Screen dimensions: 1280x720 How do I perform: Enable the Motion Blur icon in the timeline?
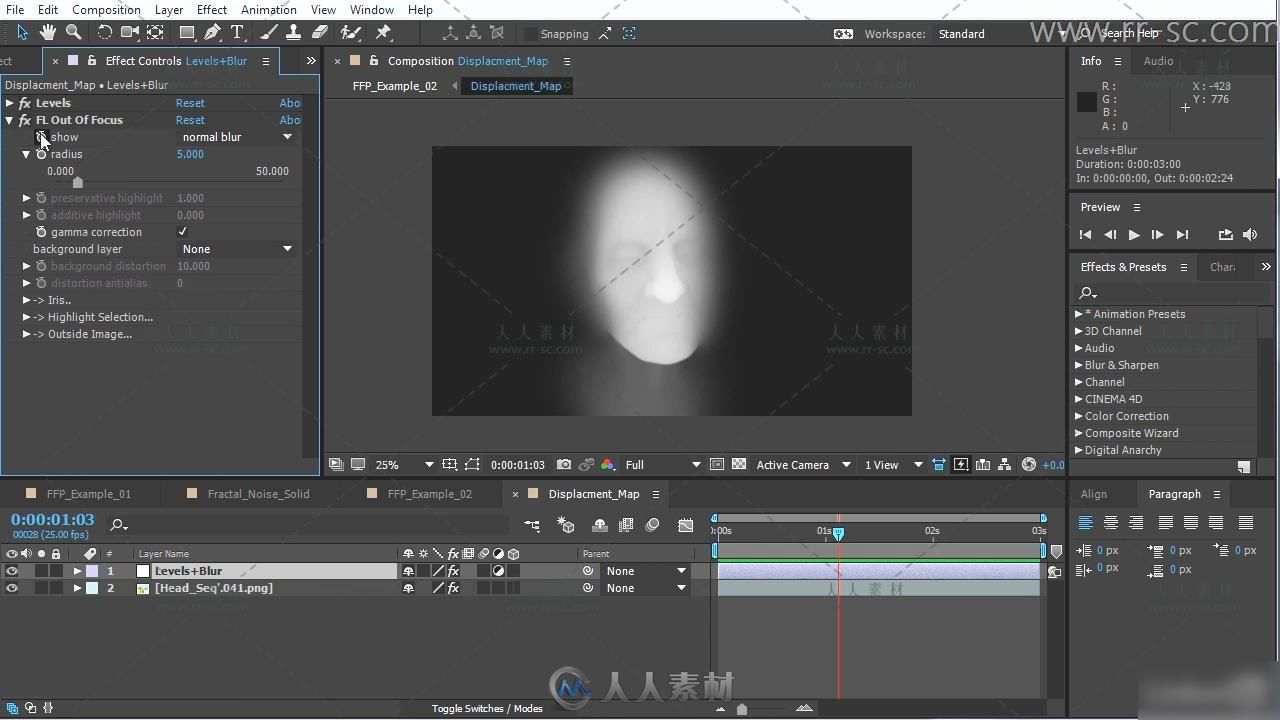(x=653, y=525)
